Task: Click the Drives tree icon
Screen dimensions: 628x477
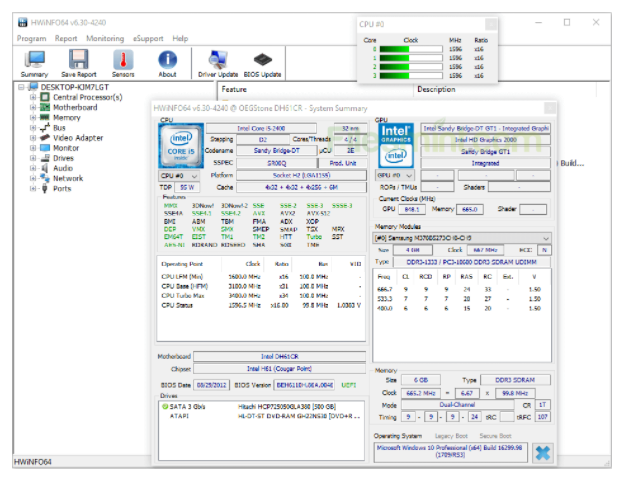Action: coord(45,158)
